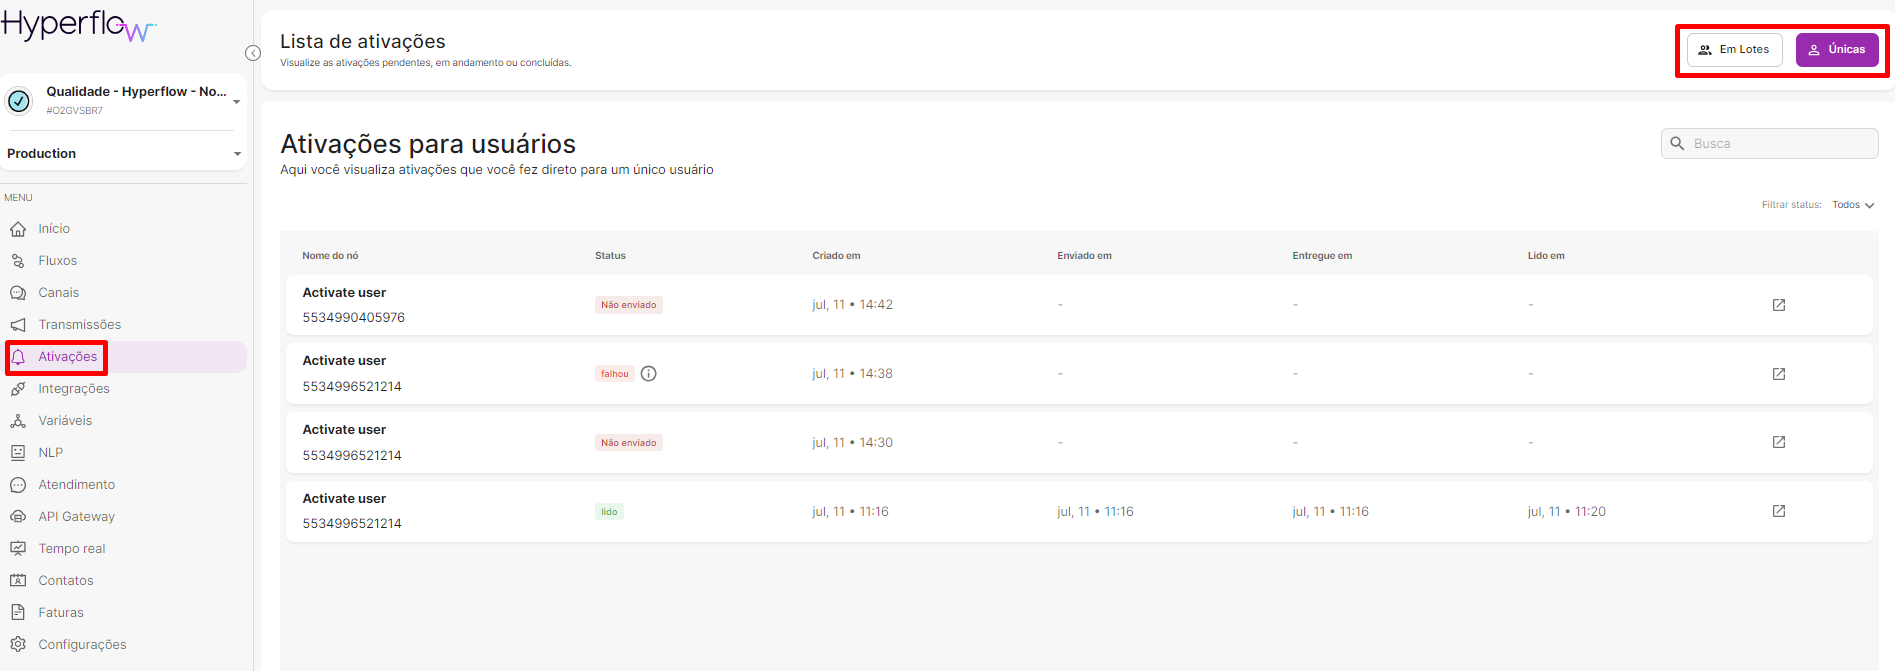Open Integrações in the menu

(x=74, y=389)
